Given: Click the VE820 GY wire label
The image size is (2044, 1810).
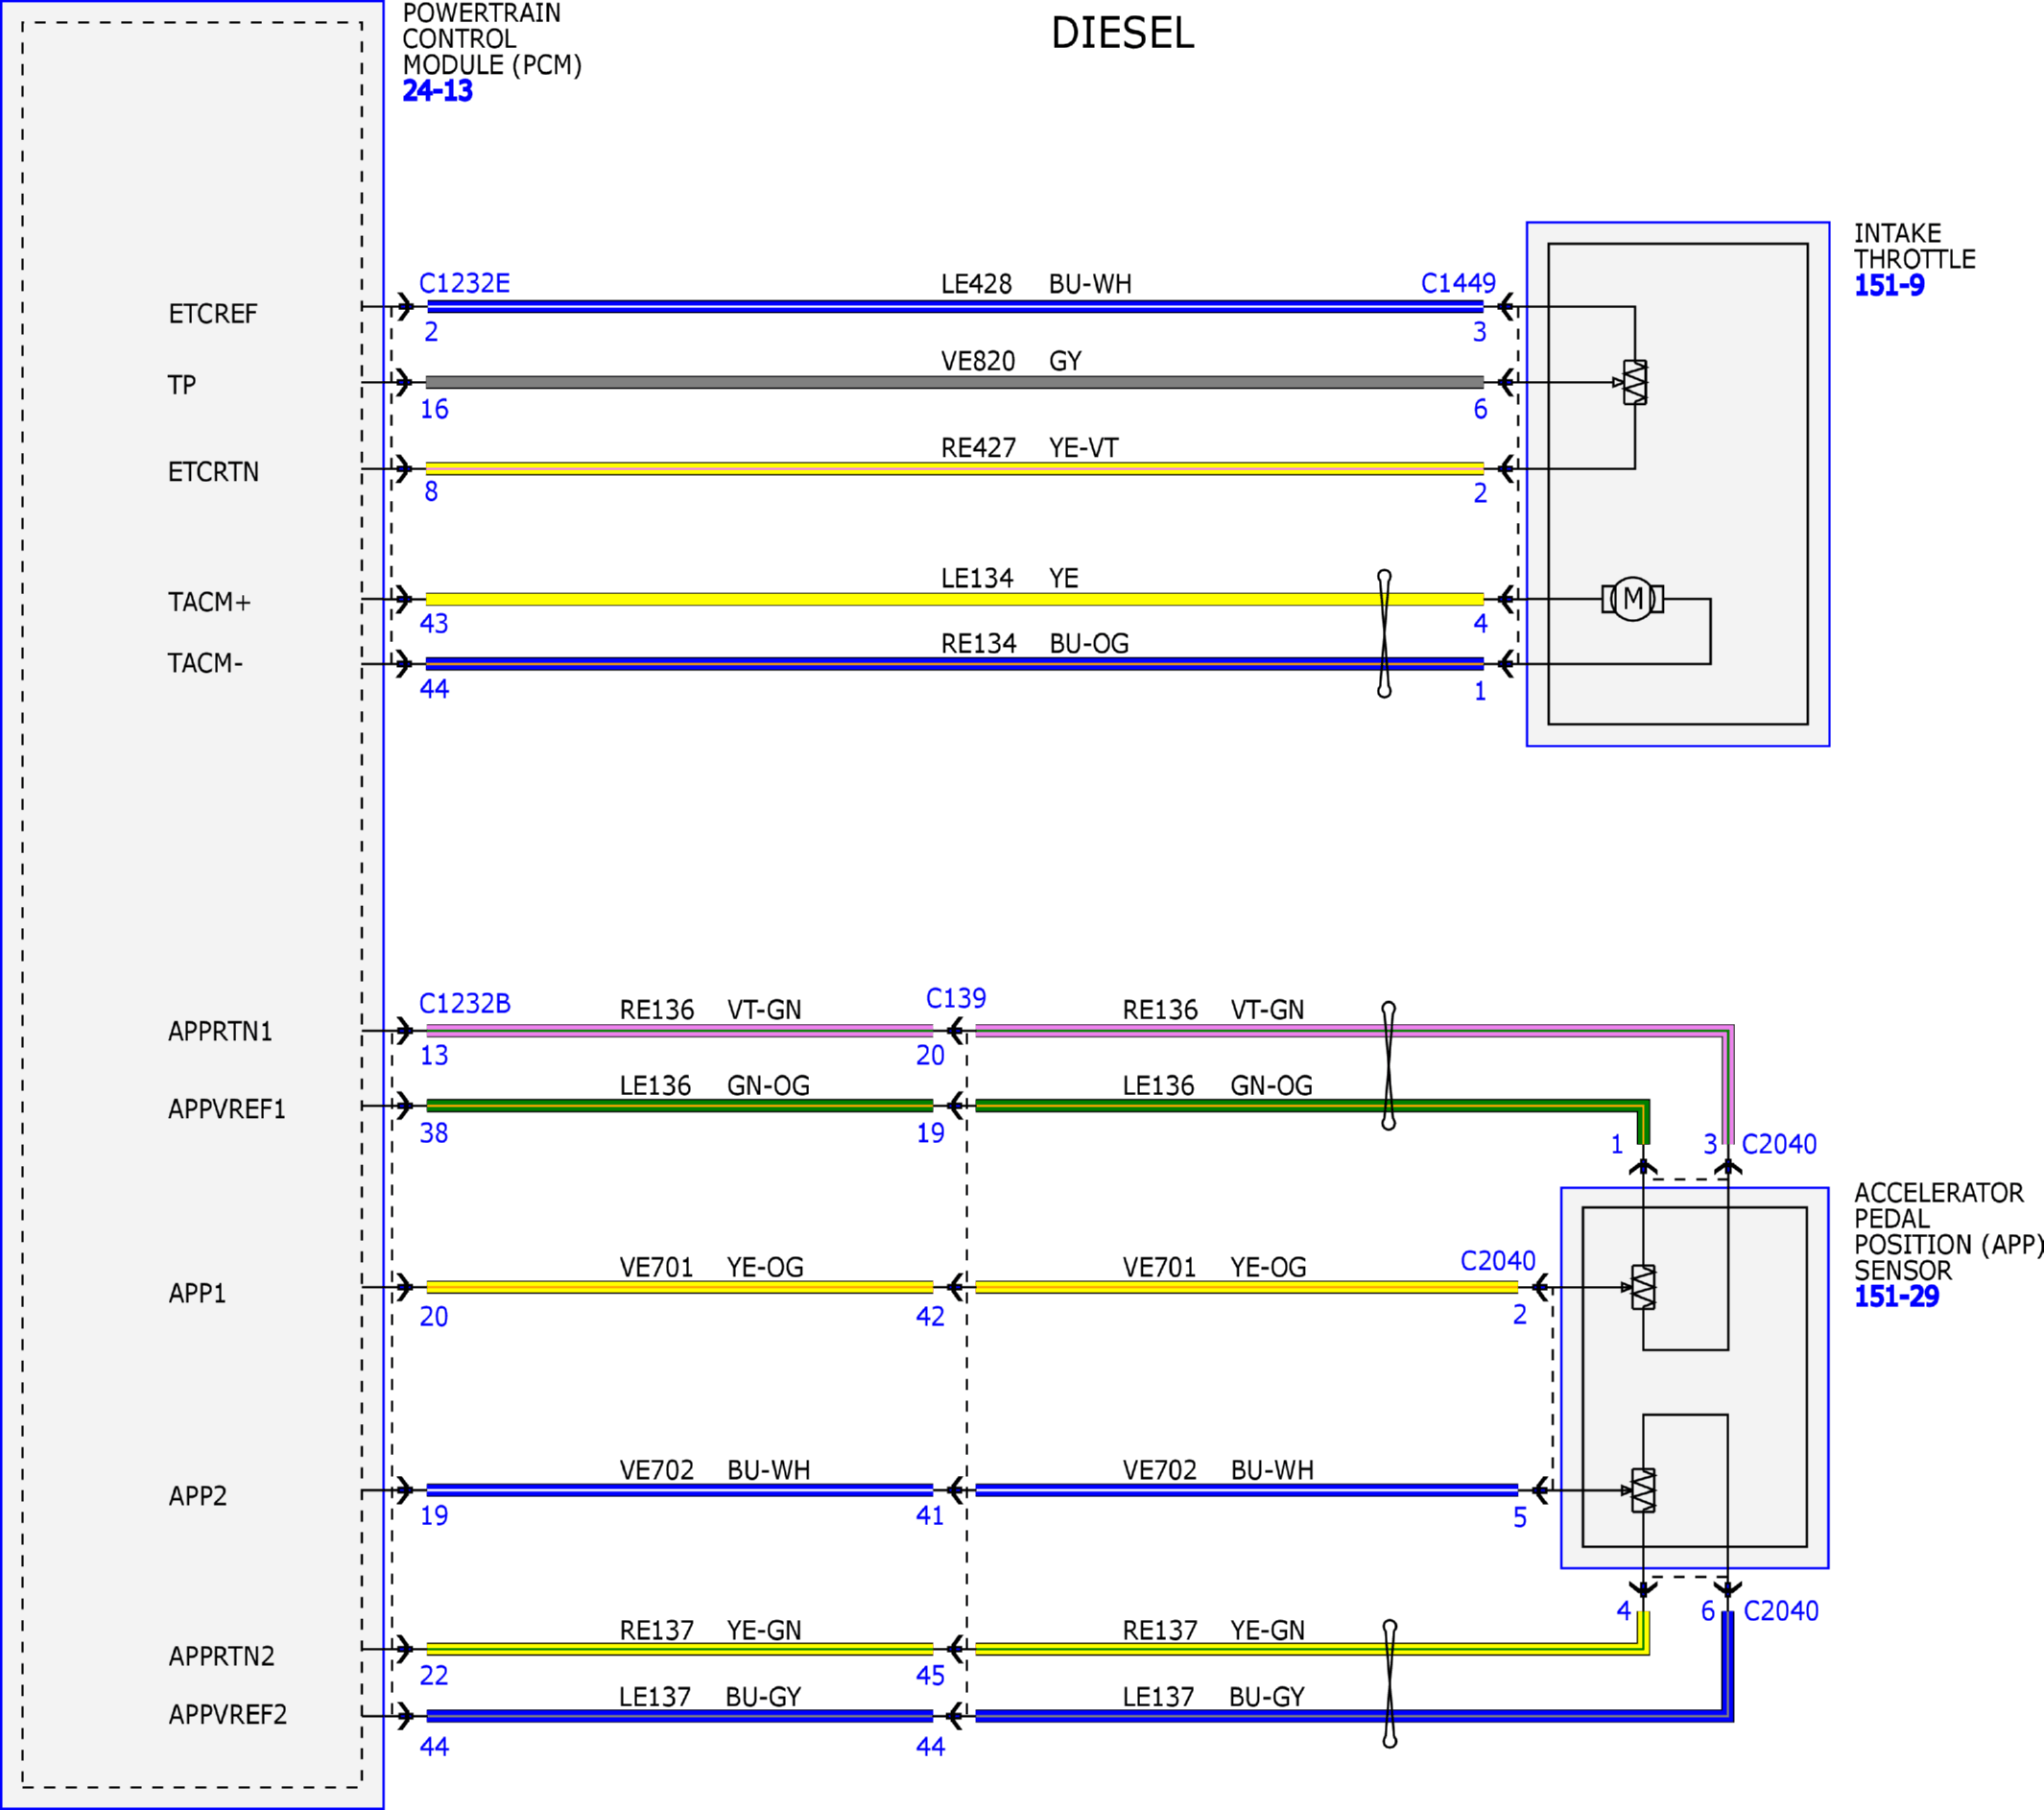Looking at the screenshot, I should pyautogui.click(x=1011, y=361).
